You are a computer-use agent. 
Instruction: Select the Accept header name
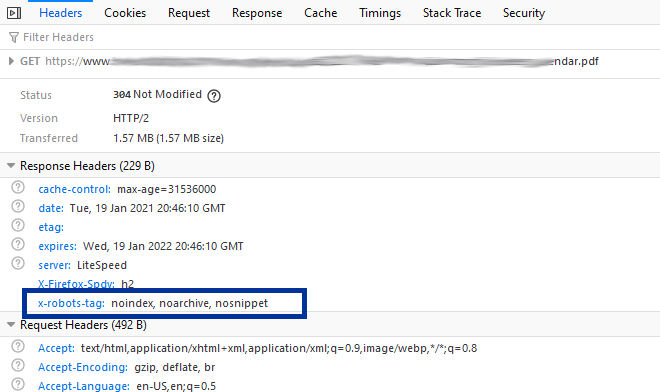(56, 348)
